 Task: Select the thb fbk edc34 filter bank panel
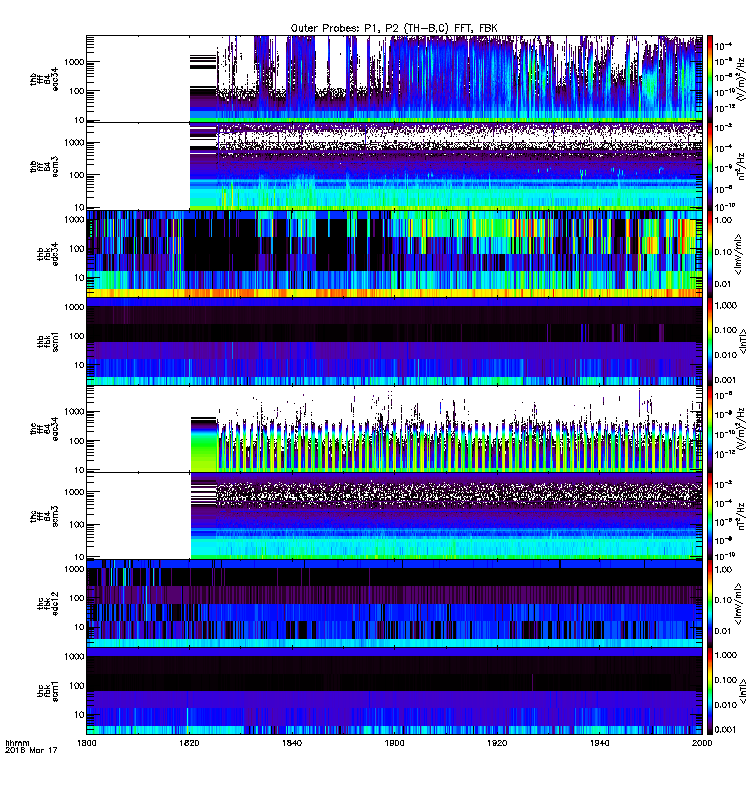pos(394,254)
